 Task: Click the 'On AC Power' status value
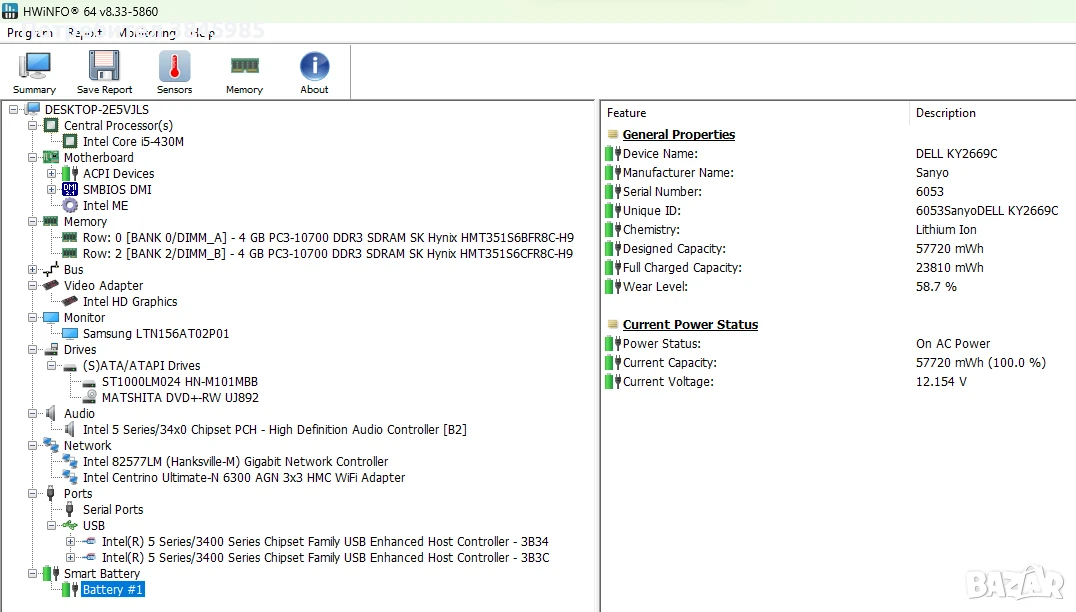click(x=953, y=344)
